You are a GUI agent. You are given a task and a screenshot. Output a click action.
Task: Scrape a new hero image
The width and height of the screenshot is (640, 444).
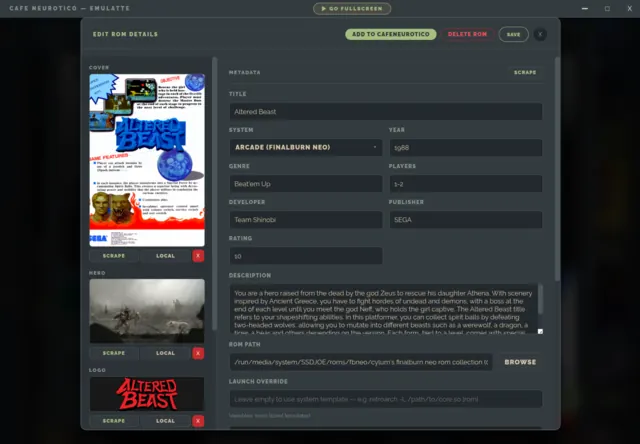(114, 353)
